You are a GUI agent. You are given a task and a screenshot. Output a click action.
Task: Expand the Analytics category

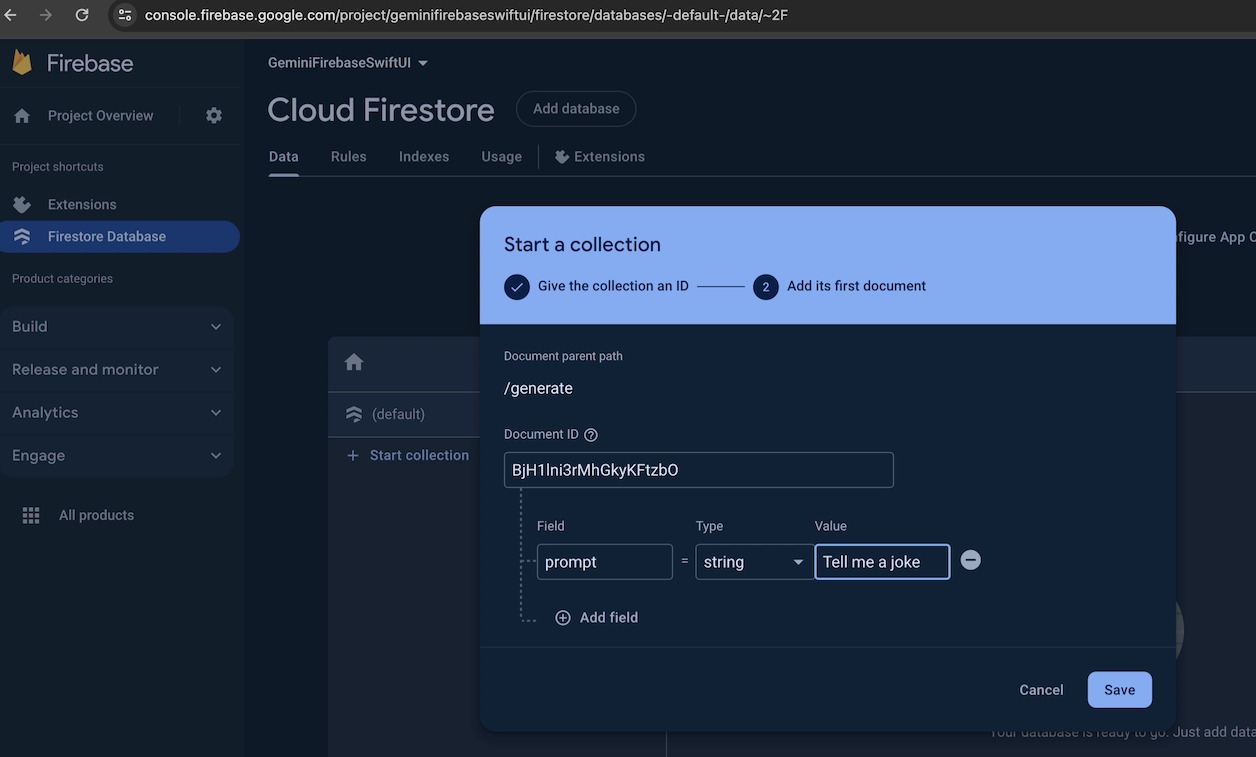(x=117, y=412)
